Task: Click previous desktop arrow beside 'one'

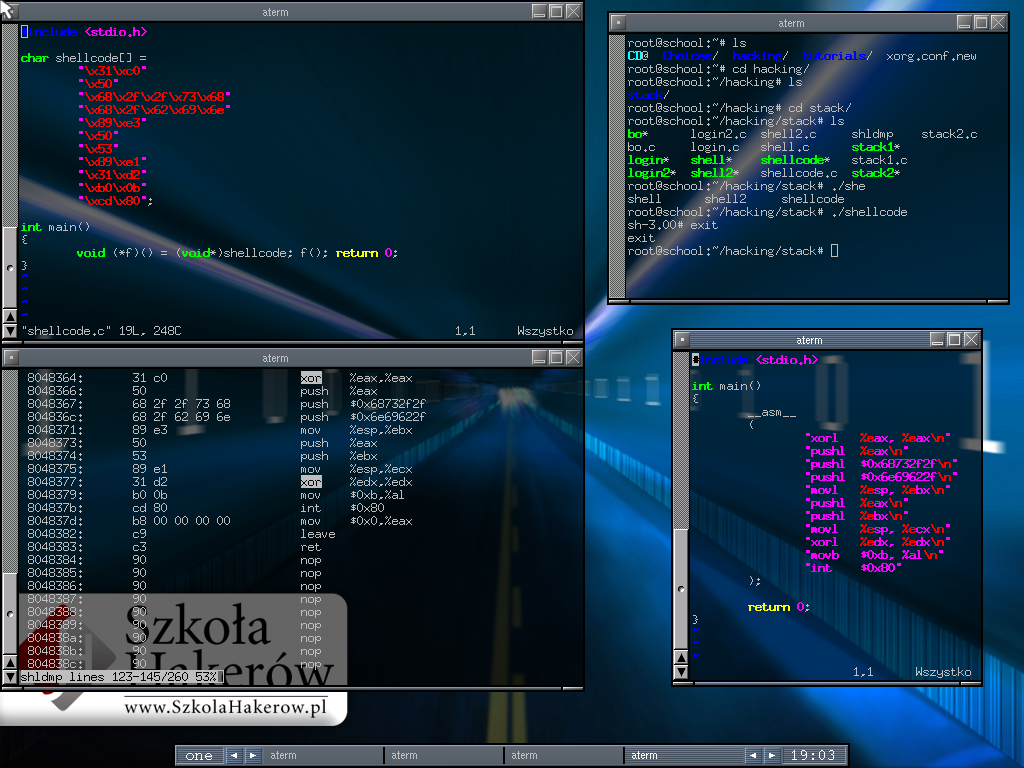Action: (234, 755)
